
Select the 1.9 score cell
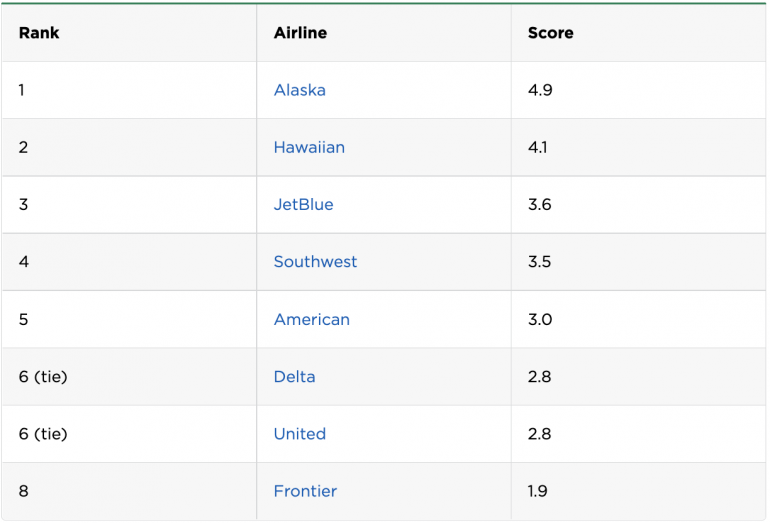point(539,491)
